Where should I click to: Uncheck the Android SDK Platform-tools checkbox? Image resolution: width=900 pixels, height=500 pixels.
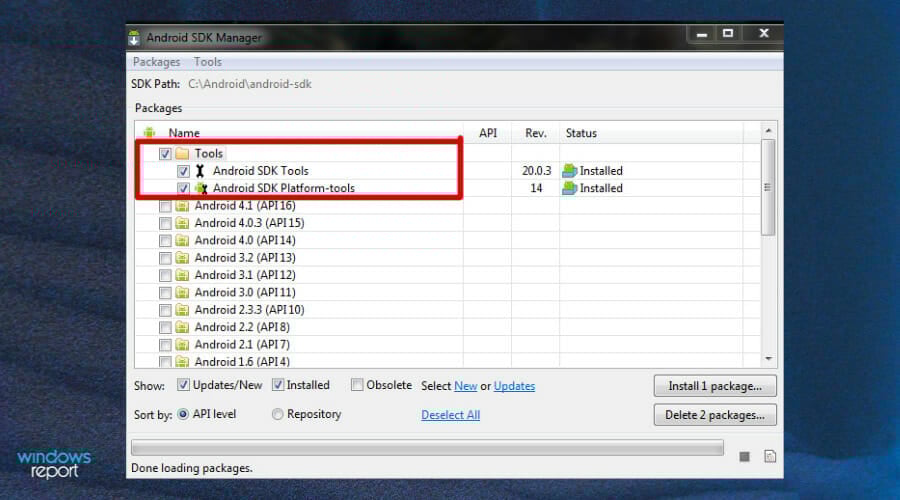click(183, 188)
